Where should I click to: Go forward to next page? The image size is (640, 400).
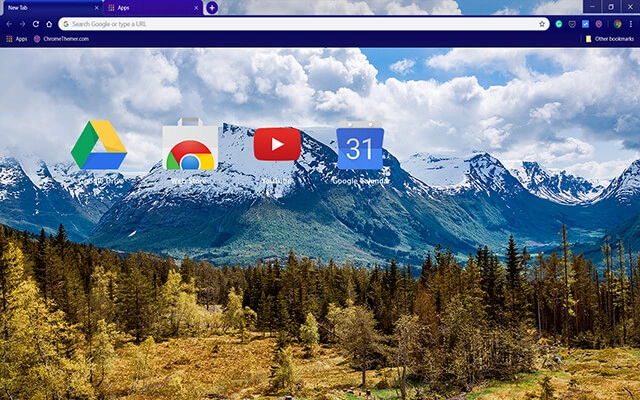click(22, 24)
